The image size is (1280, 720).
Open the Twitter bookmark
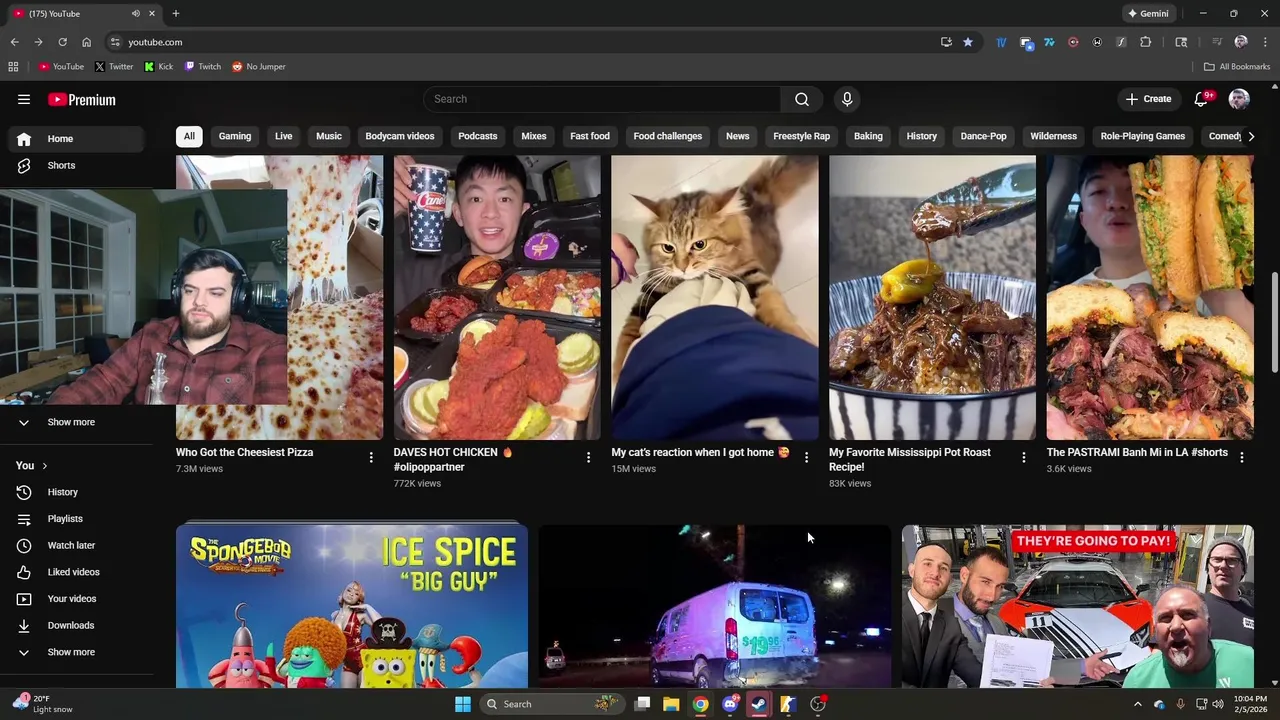[x=114, y=66]
